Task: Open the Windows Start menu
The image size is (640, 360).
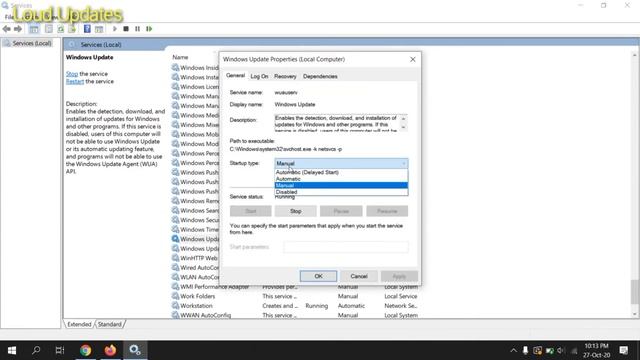Action: coord(12,350)
